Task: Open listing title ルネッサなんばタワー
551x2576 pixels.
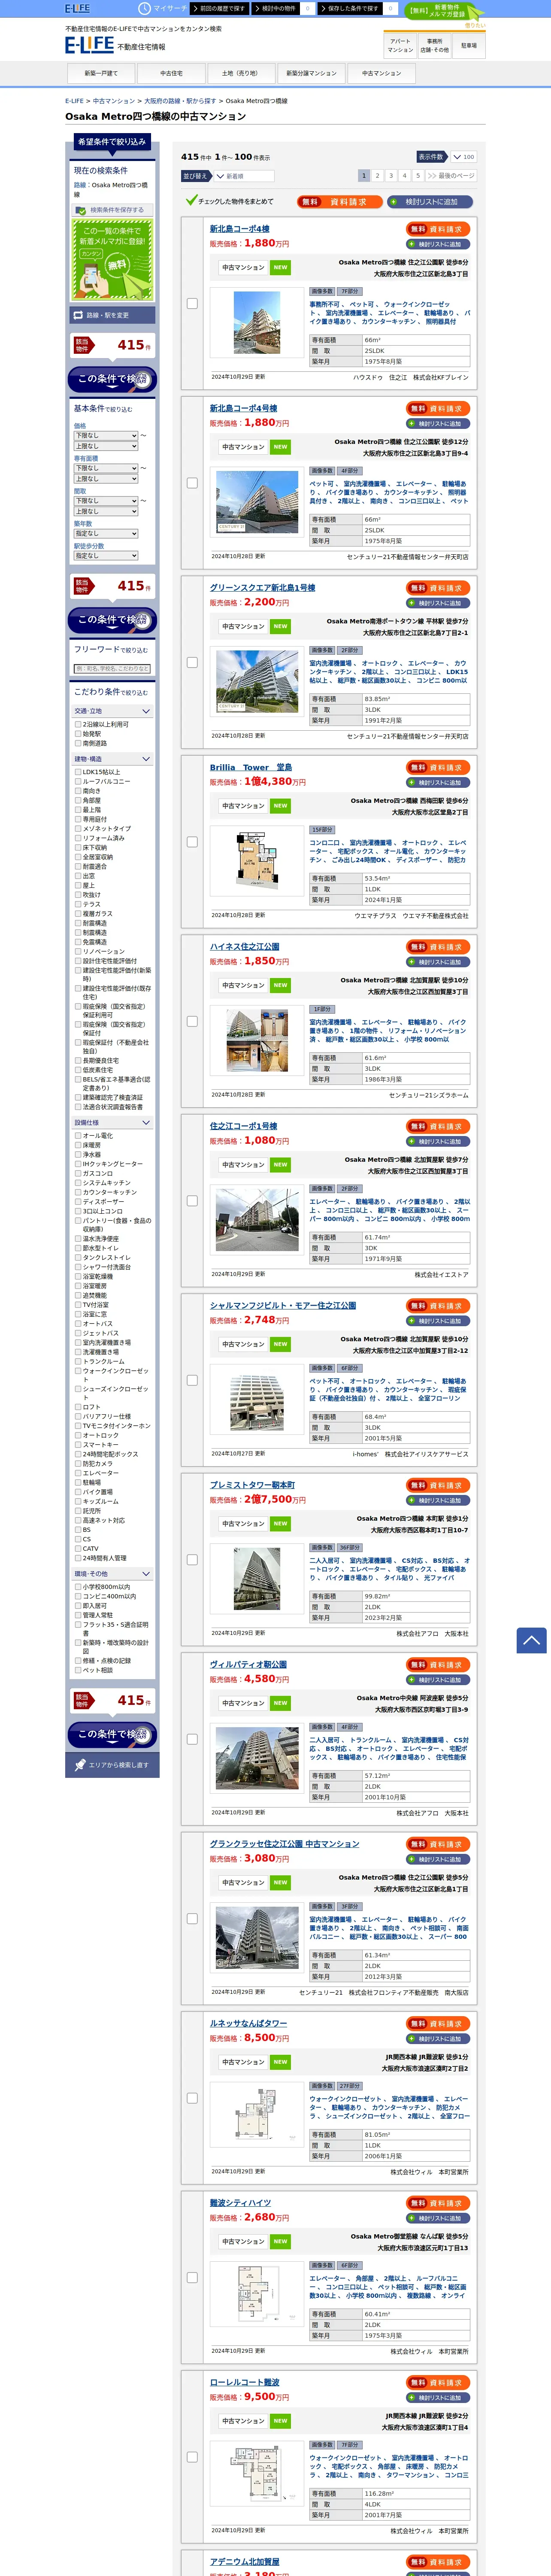Action: coord(248,2023)
